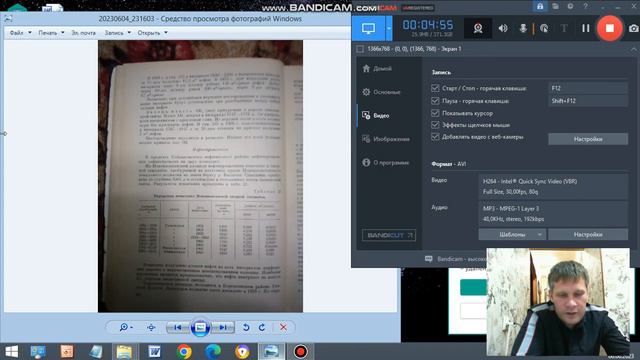
Task: Click the actual-size fit icon in Photo Viewer
Action: click(x=151, y=327)
